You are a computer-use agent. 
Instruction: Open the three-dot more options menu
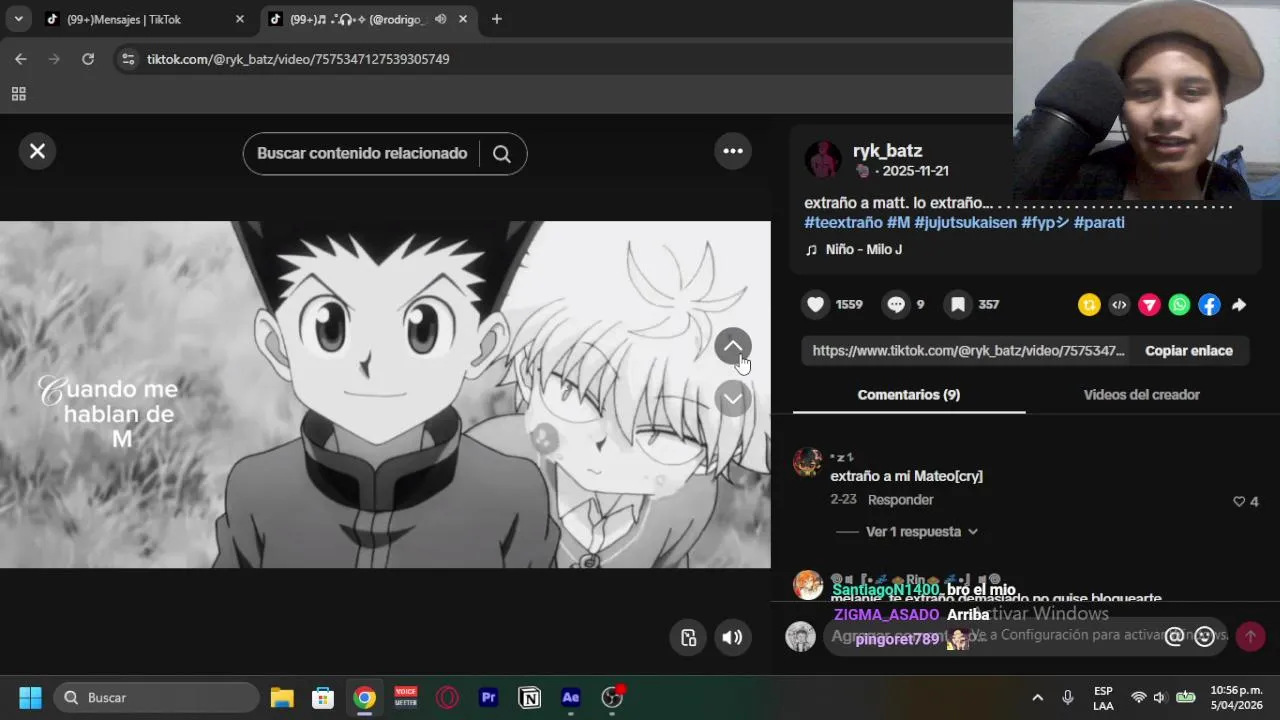(x=733, y=151)
